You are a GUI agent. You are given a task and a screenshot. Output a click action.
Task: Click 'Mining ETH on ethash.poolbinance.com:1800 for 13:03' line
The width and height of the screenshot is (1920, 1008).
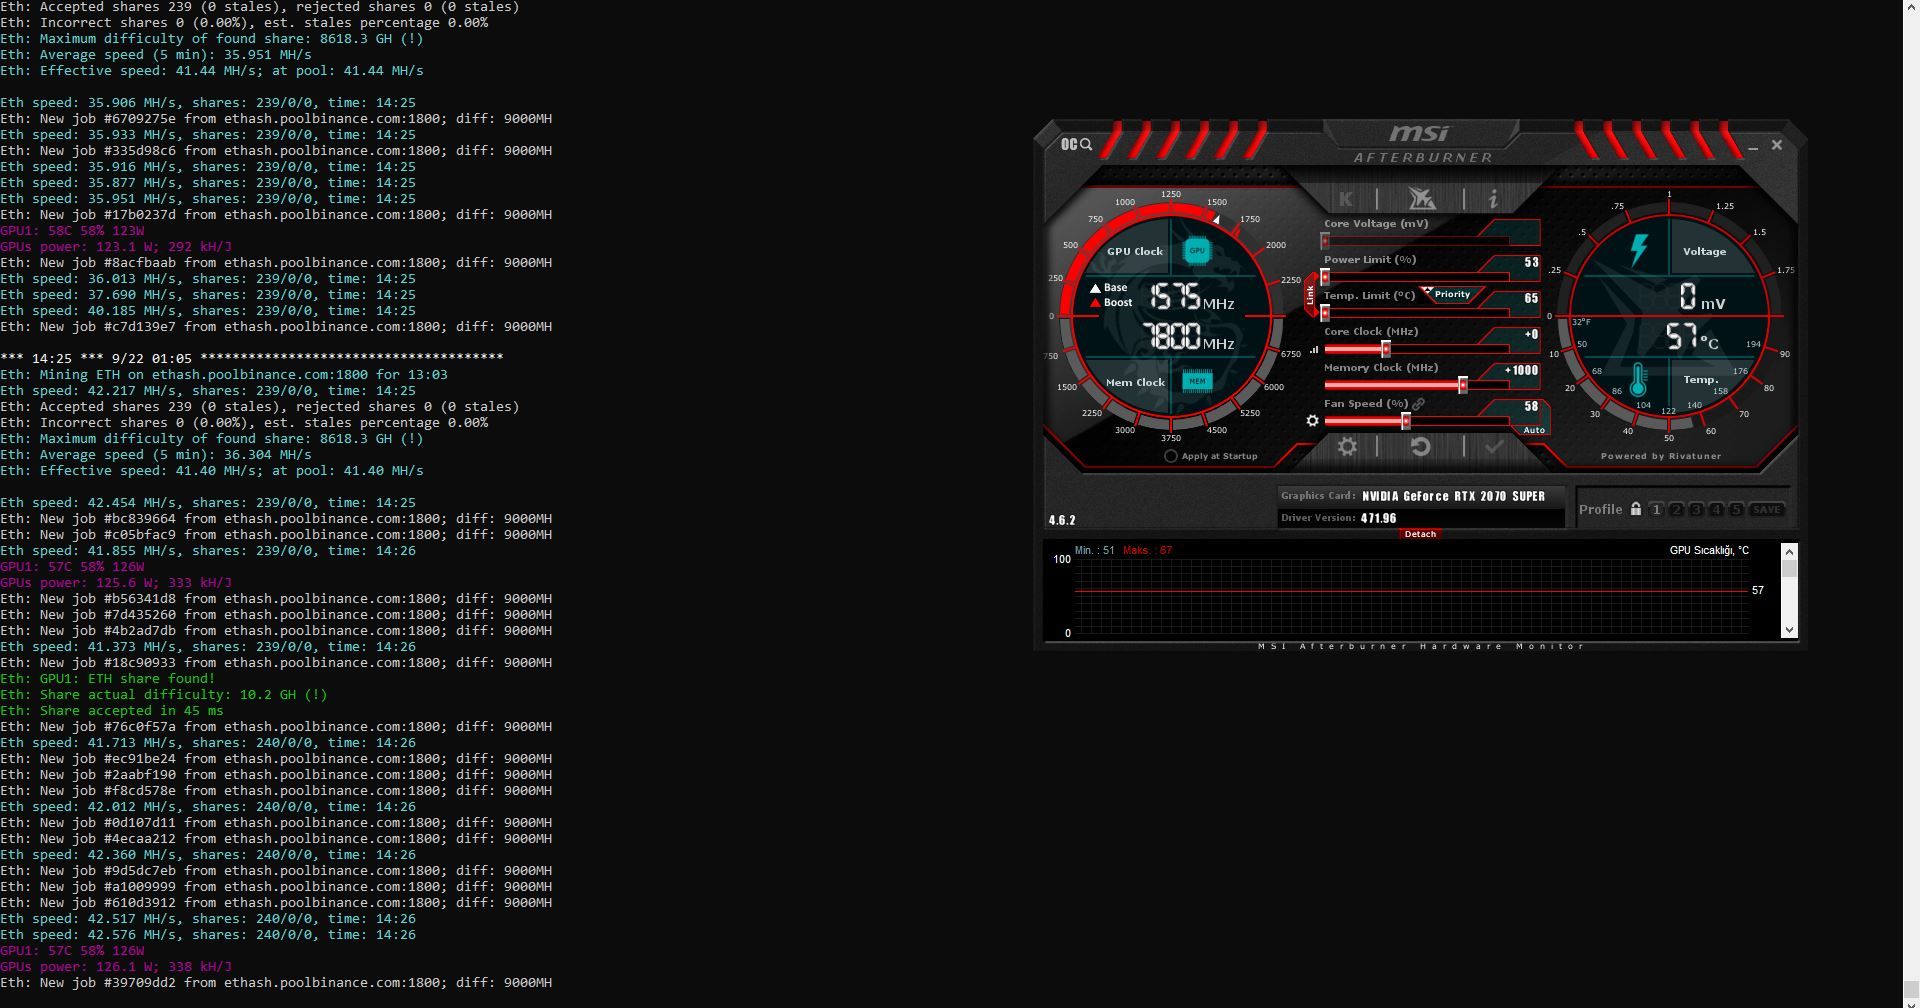224,375
